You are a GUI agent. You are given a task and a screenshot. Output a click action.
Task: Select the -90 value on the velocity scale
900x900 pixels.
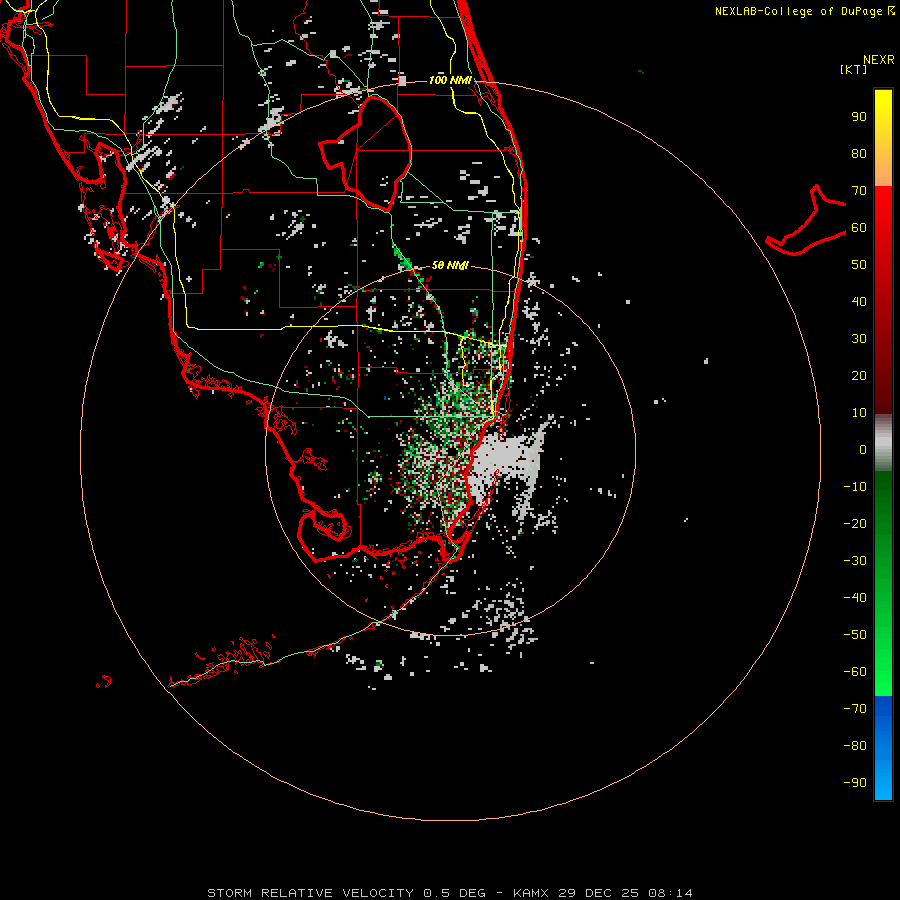point(855,782)
